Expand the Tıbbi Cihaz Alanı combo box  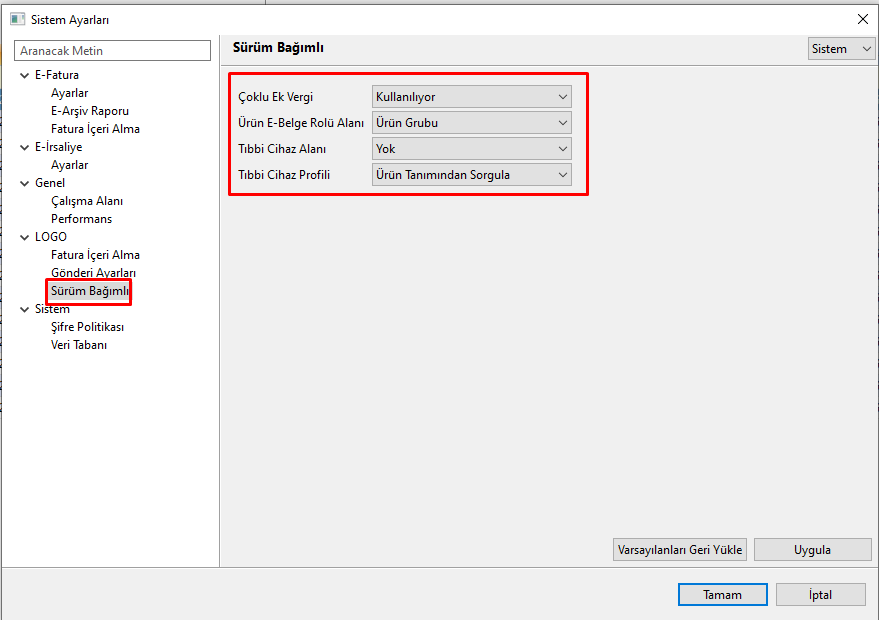pos(471,149)
